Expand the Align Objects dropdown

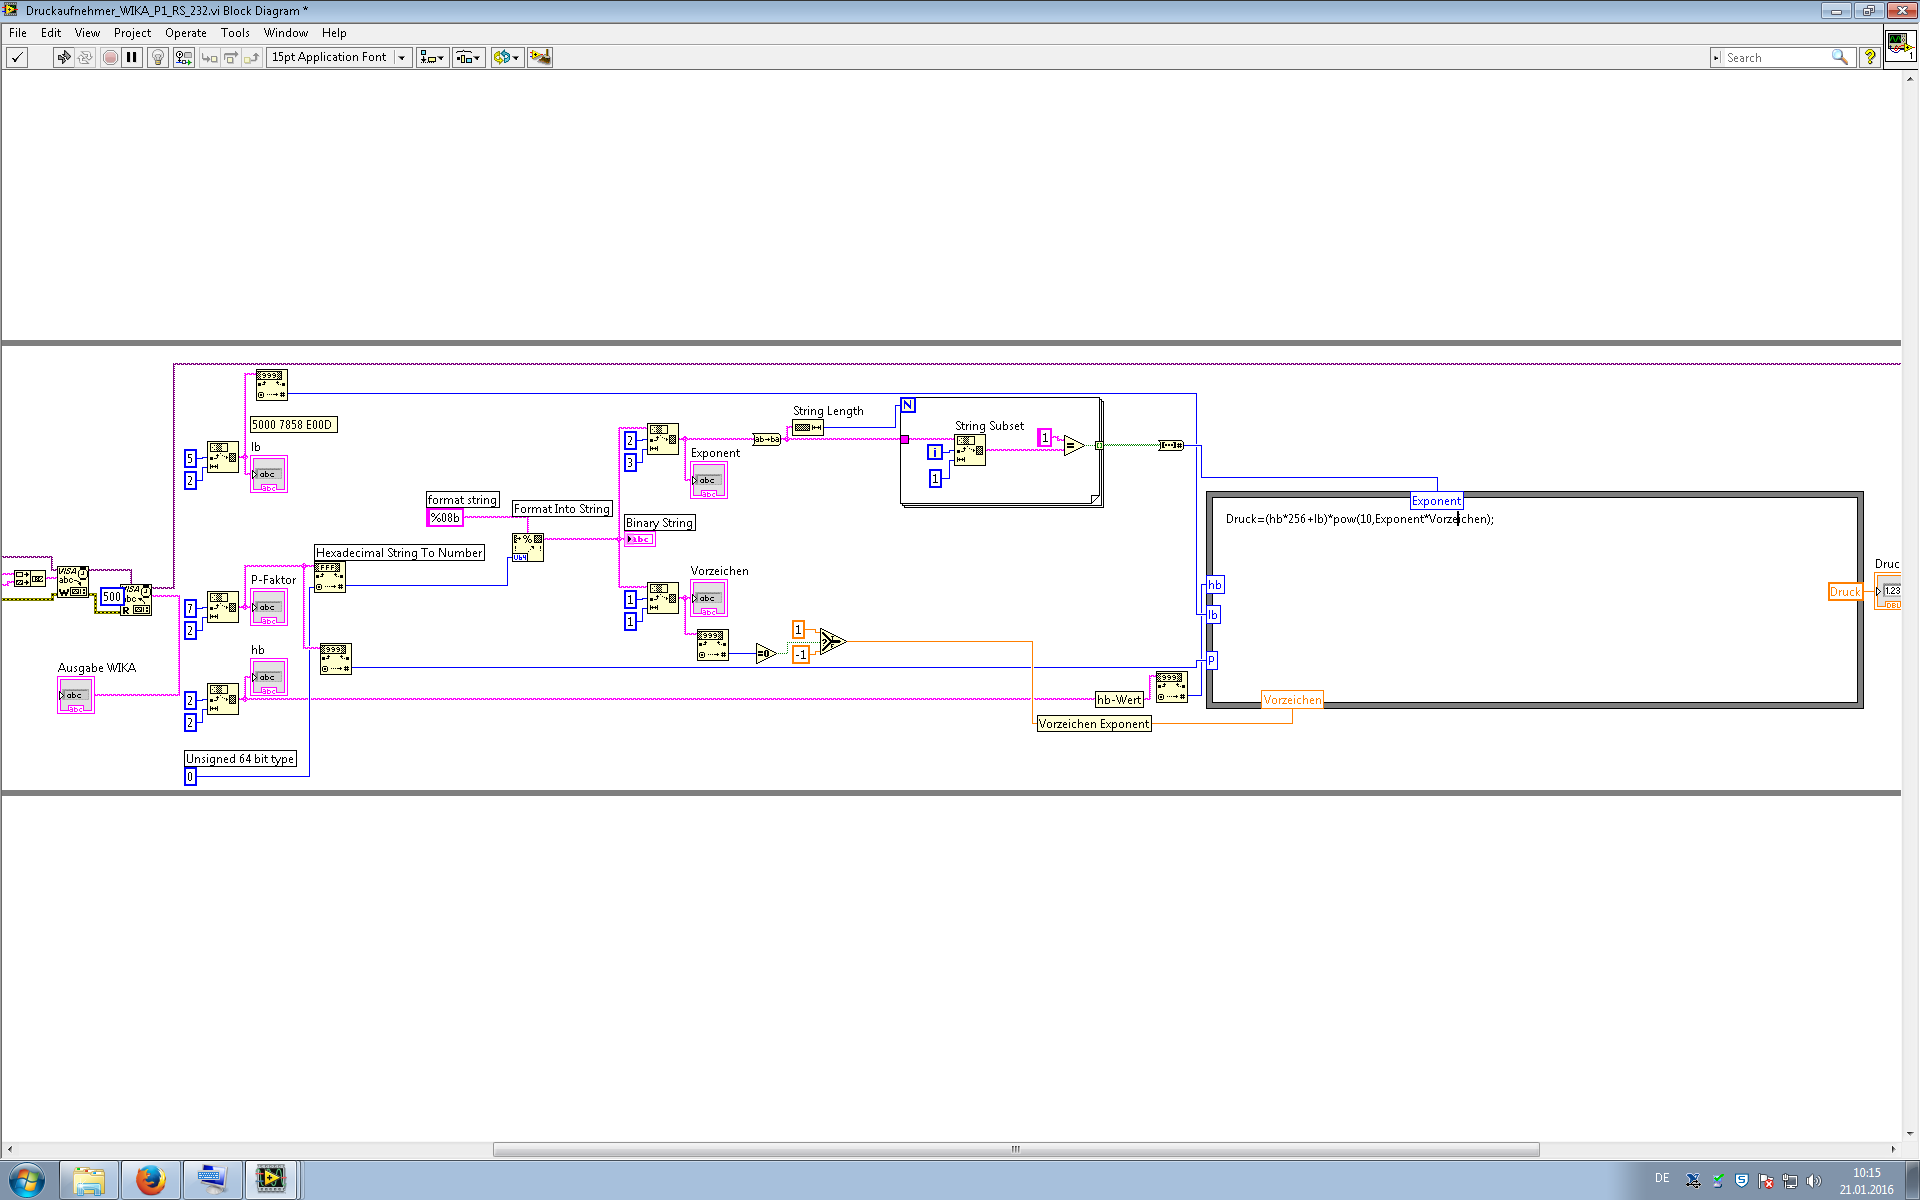432,57
